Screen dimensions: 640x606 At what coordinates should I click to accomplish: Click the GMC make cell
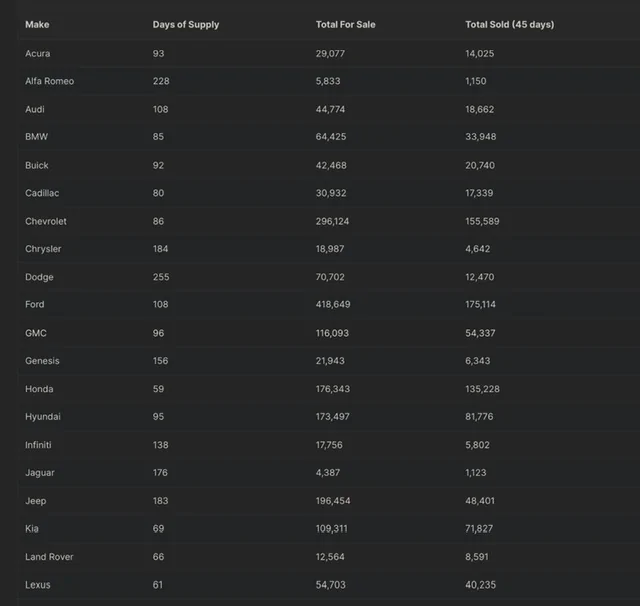coord(36,333)
